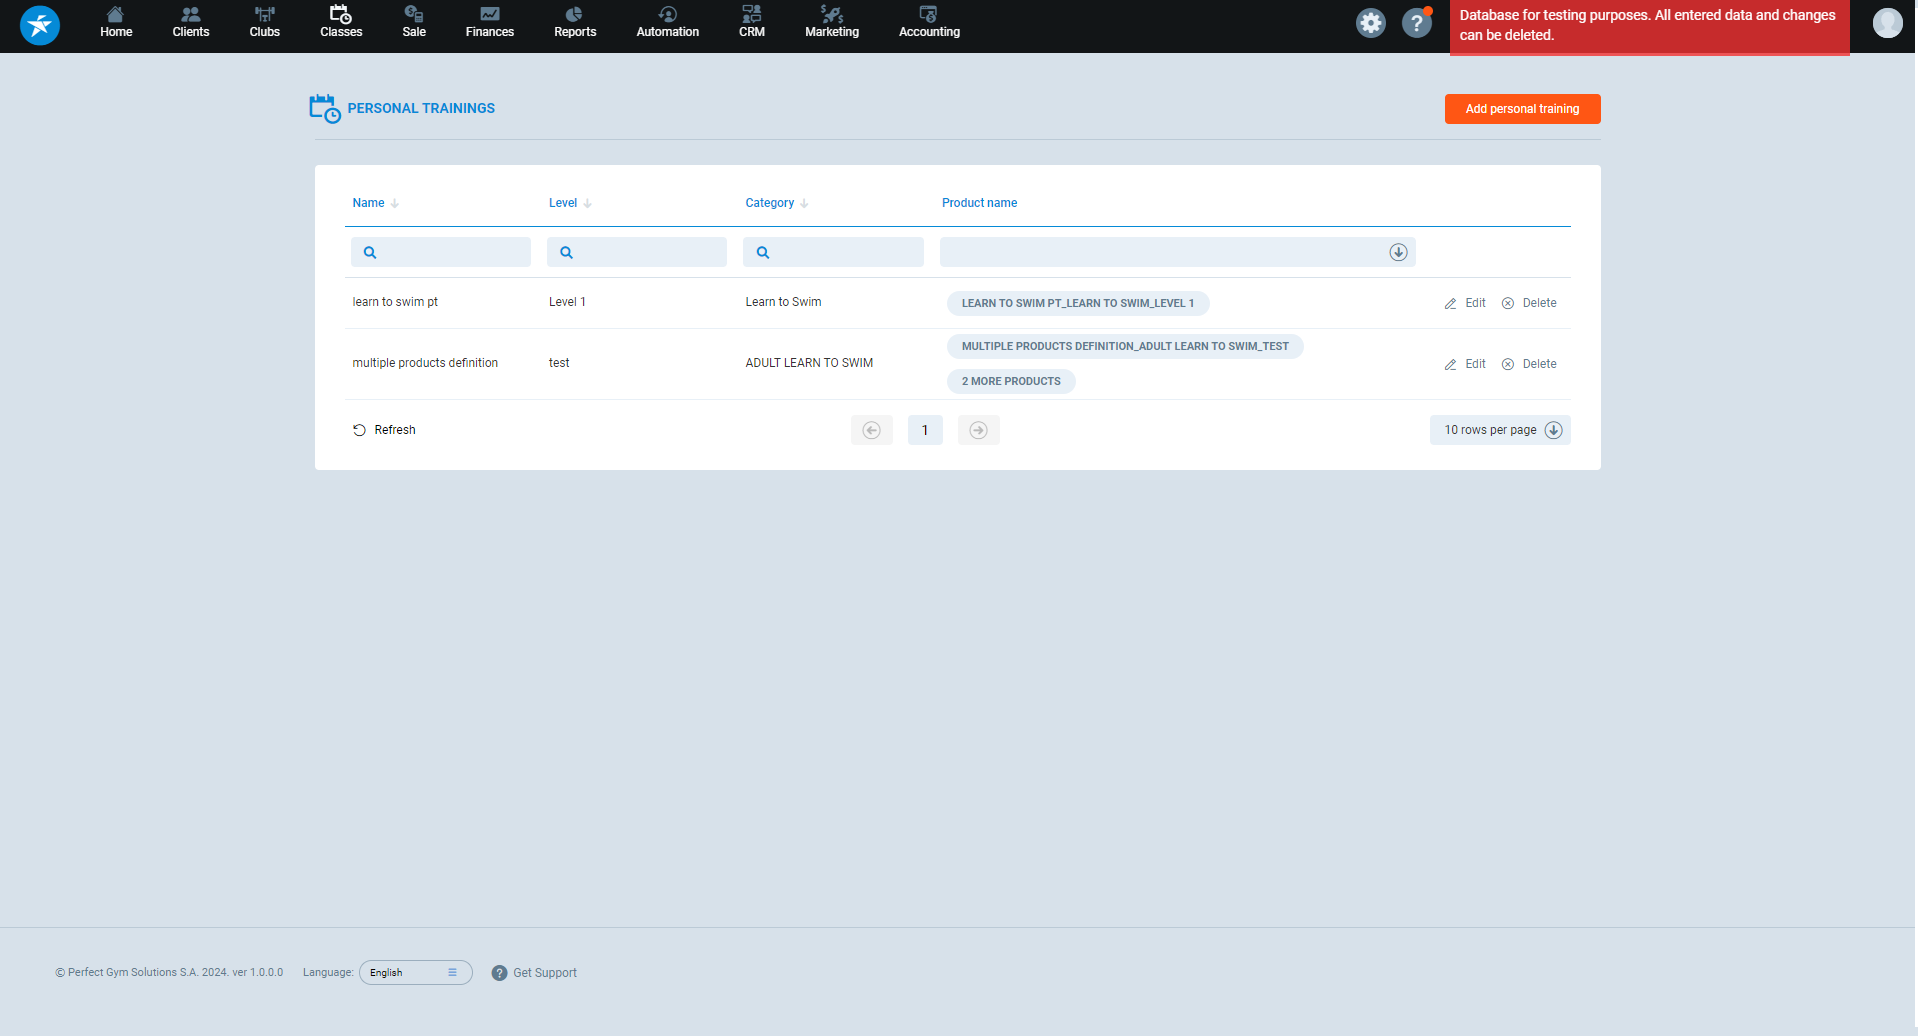Open the Classes menu

(x=341, y=22)
